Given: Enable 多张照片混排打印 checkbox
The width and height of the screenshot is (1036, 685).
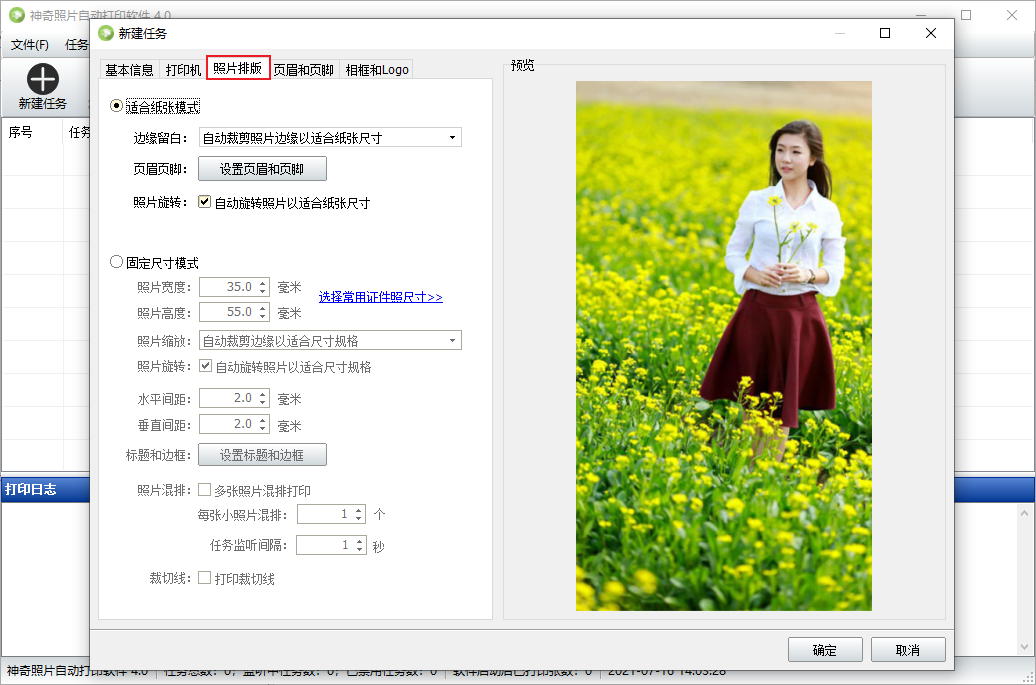Looking at the screenshot, I should tap(205, 491).
